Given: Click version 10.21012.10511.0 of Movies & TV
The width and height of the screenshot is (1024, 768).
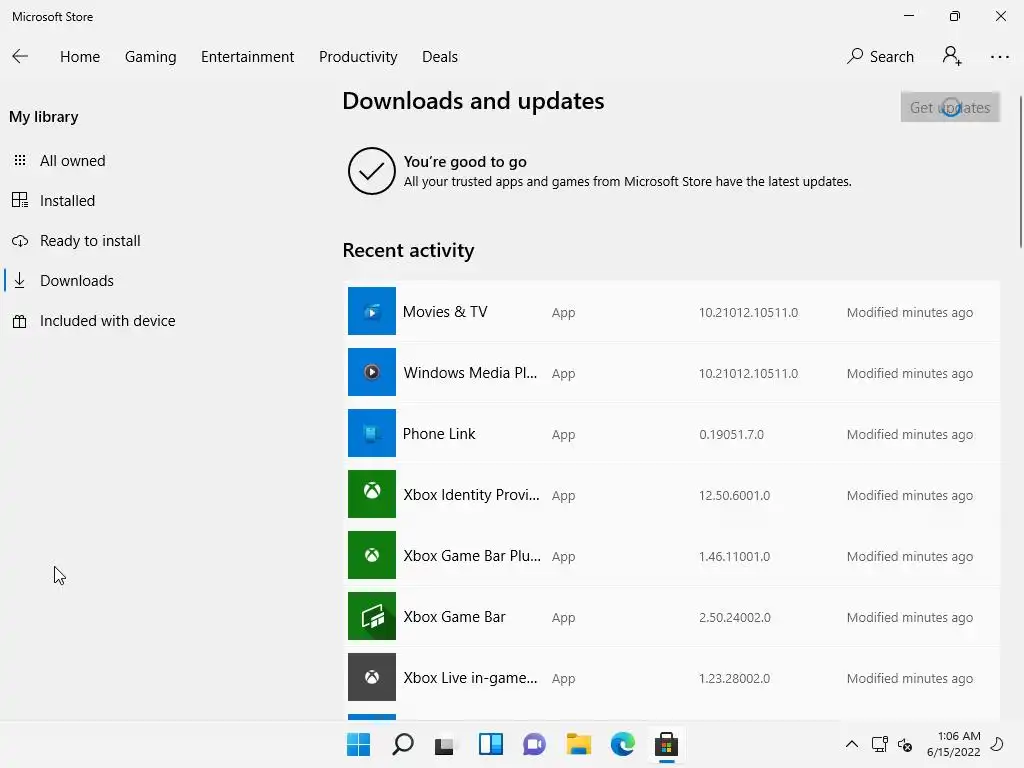Looking at the screenshot, I should (748, 312).
